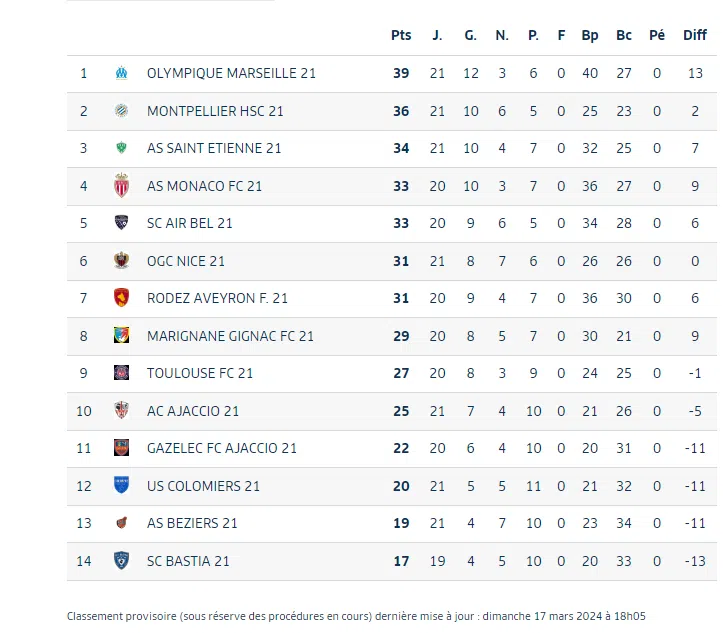Click the US Colomiers club crest

tap(121, 486)
